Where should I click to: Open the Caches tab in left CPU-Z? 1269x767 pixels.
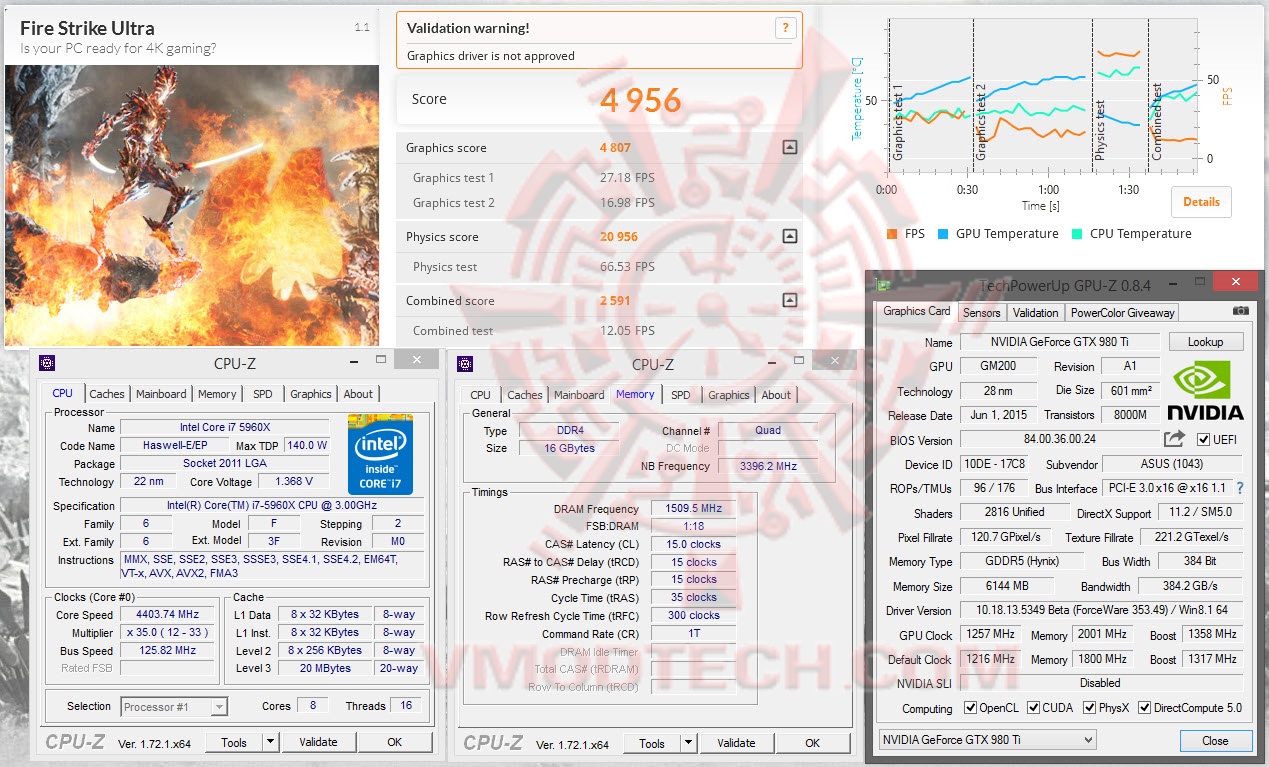107,394
